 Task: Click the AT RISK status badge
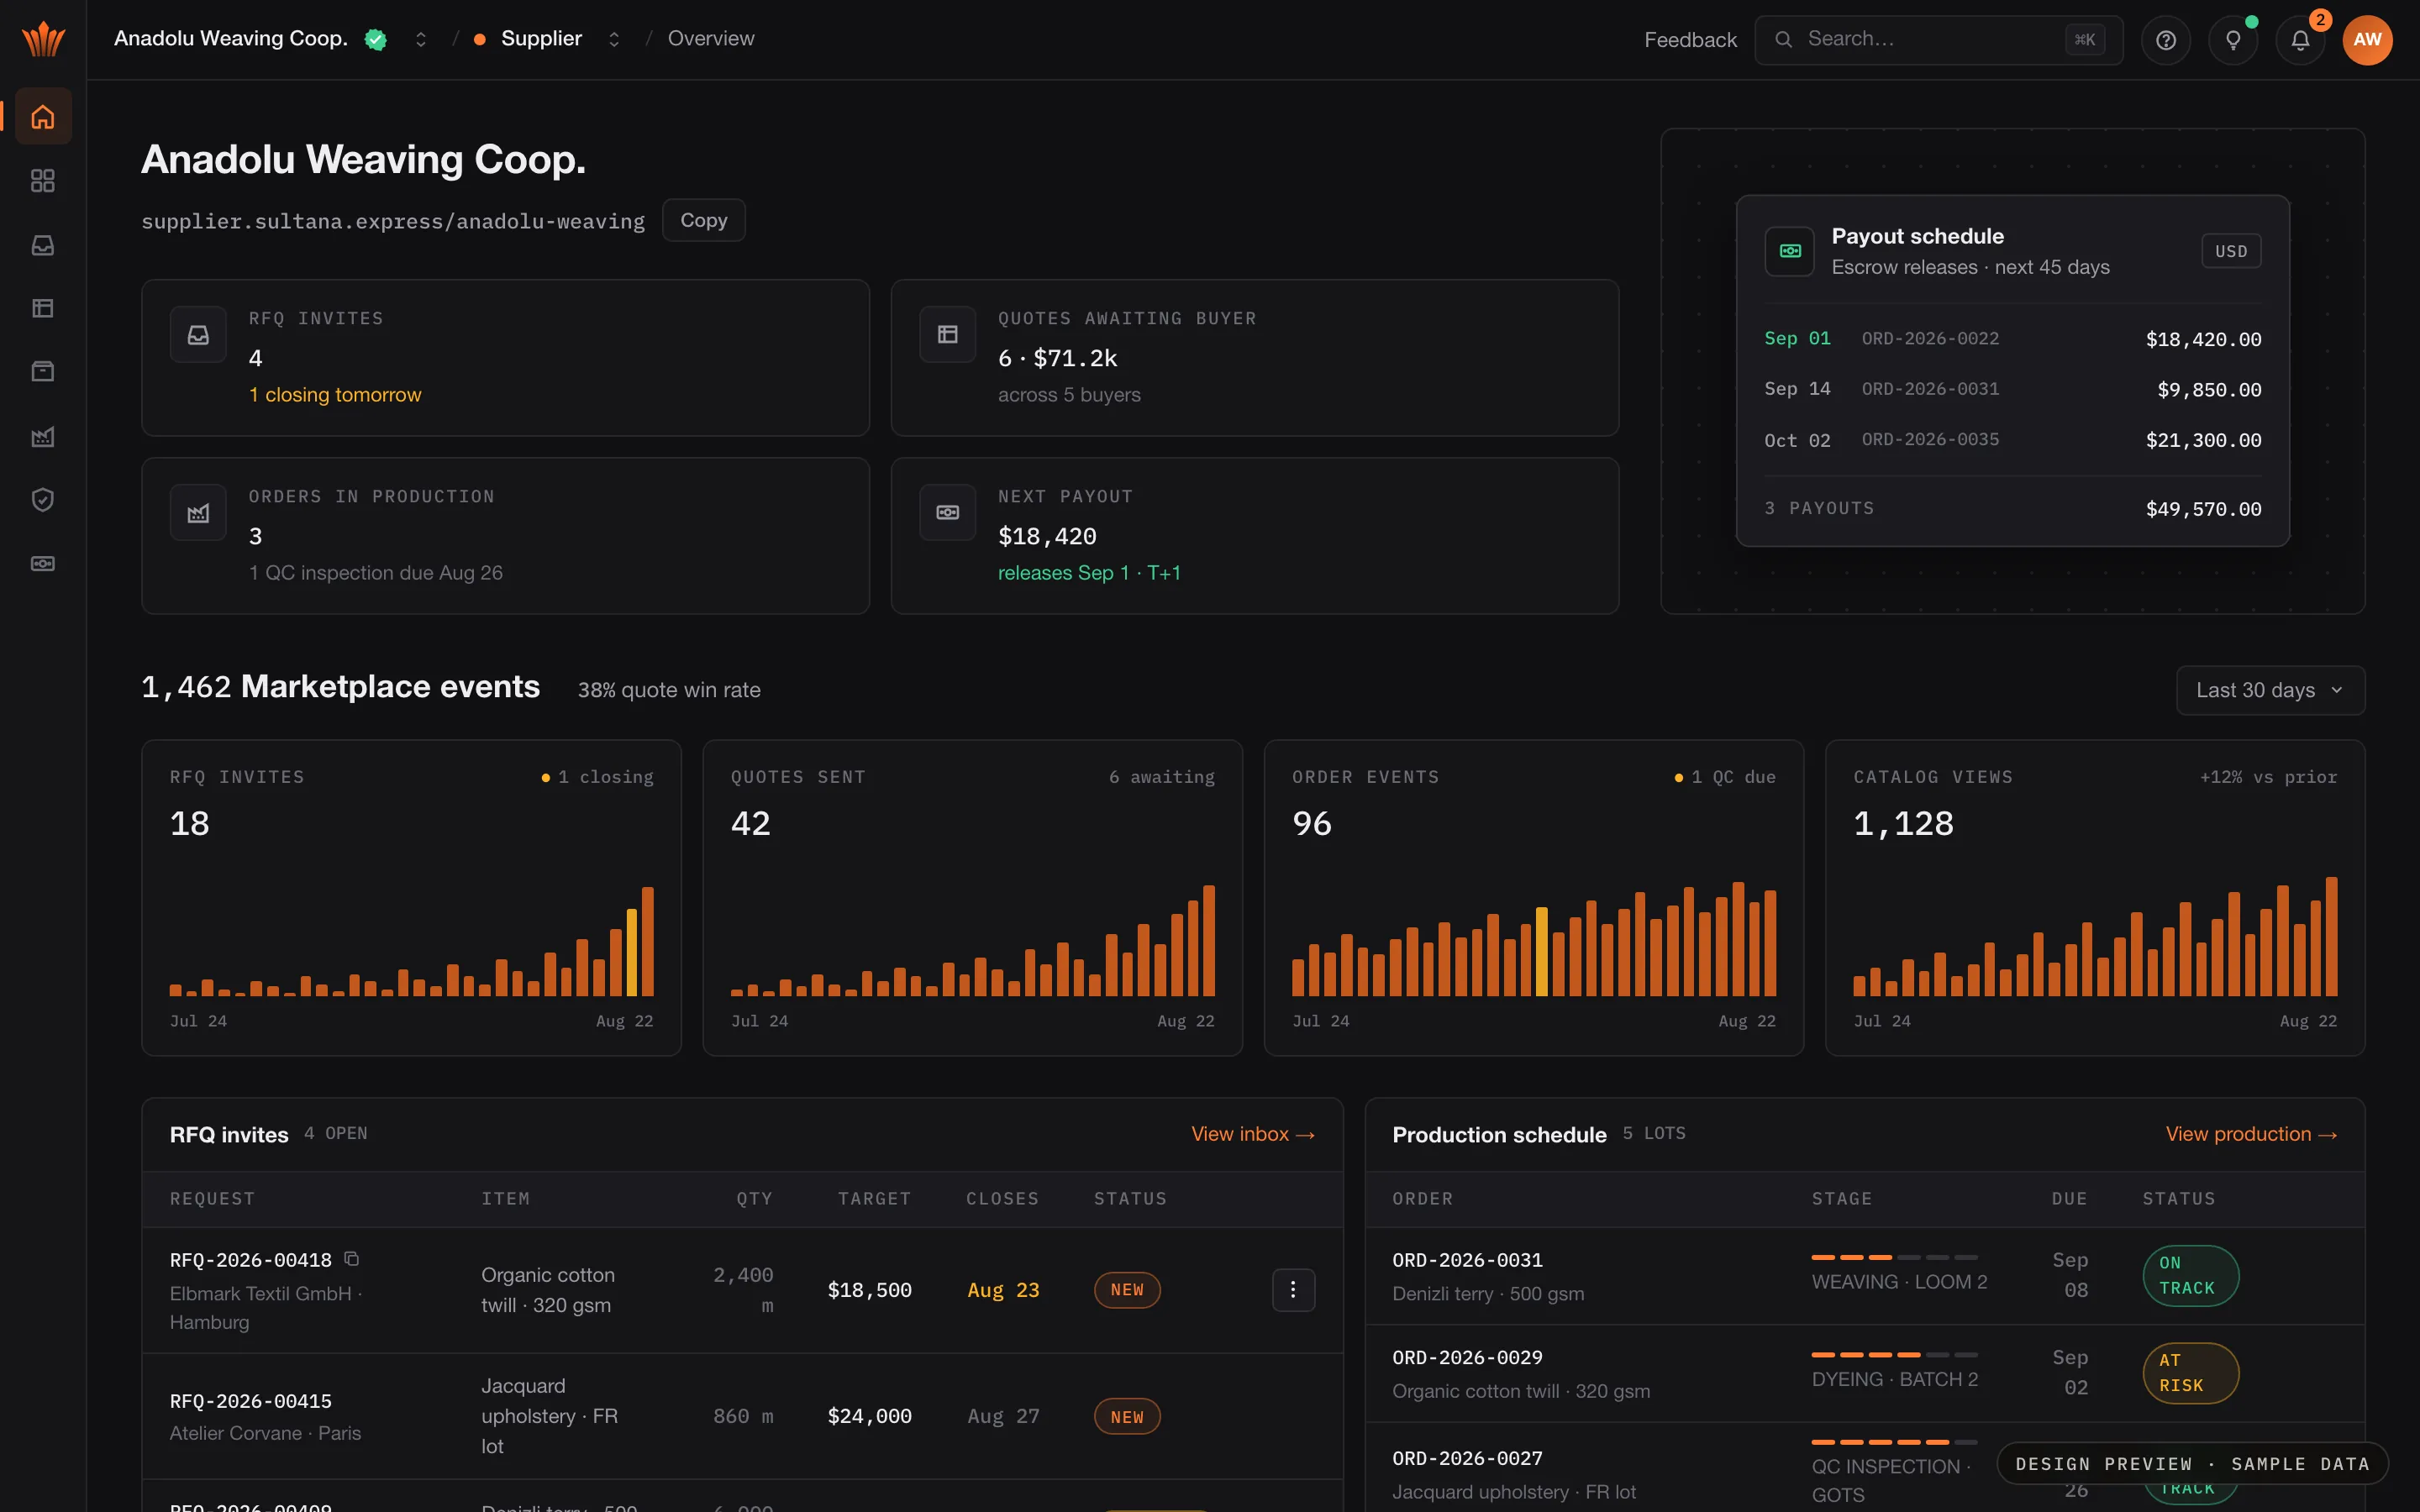pyautogui.click(x=2190, y=1373)
